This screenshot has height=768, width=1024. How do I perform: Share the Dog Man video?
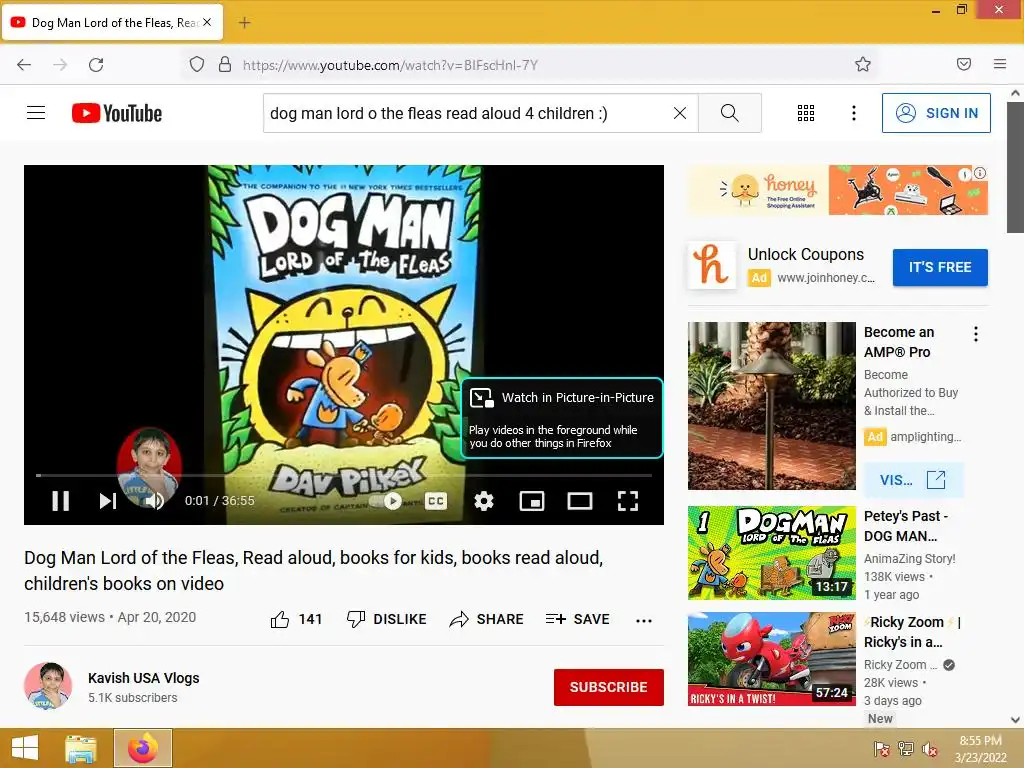coord(487,619)
